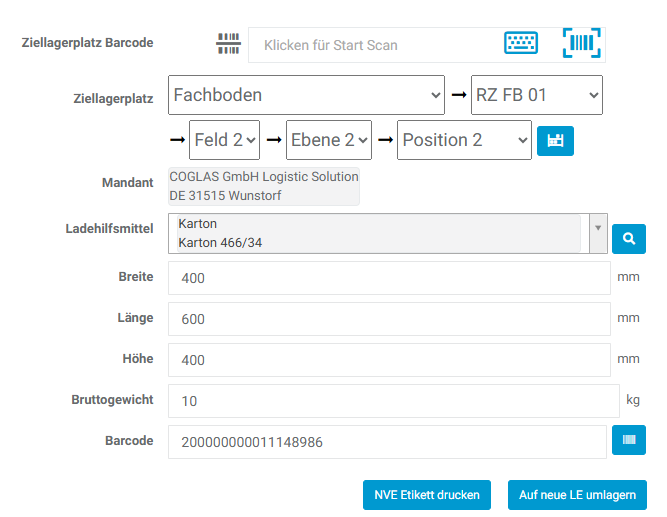Focus the Länge input field
Viewport: 667px width, 517px height.
pyautogui.click(x=389, y=319)
